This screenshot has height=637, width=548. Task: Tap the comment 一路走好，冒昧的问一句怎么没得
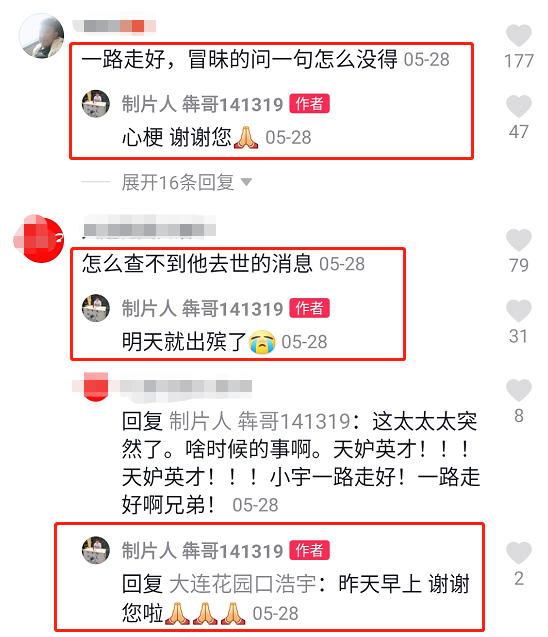point(239,59)
